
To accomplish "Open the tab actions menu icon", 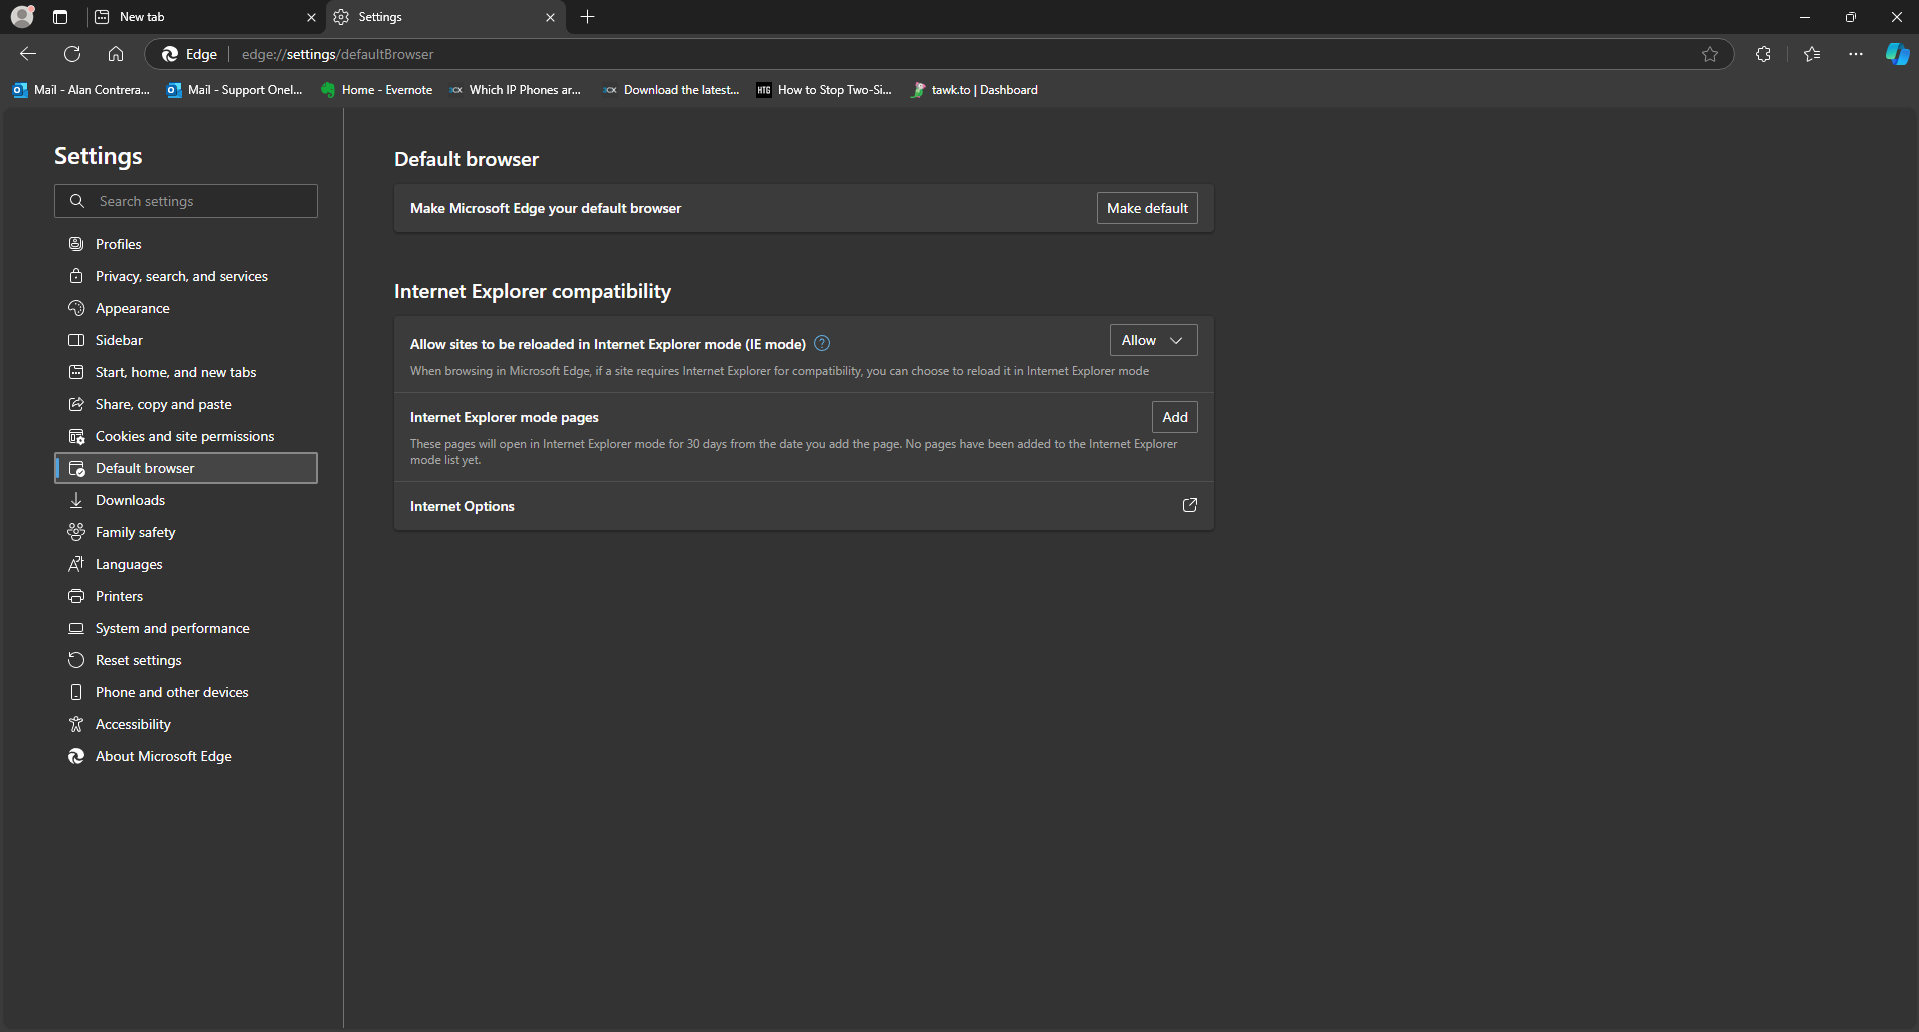I will click(x=60, y=17).
